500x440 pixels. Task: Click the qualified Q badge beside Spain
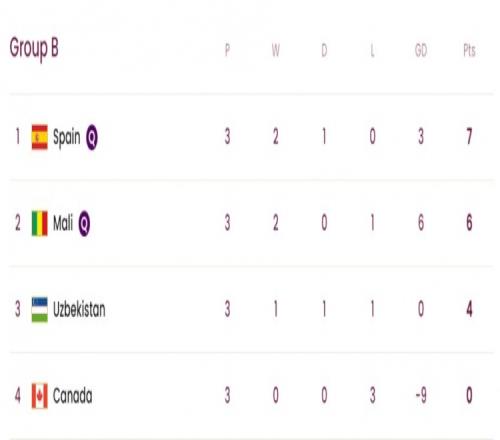(x=92, y=137)
